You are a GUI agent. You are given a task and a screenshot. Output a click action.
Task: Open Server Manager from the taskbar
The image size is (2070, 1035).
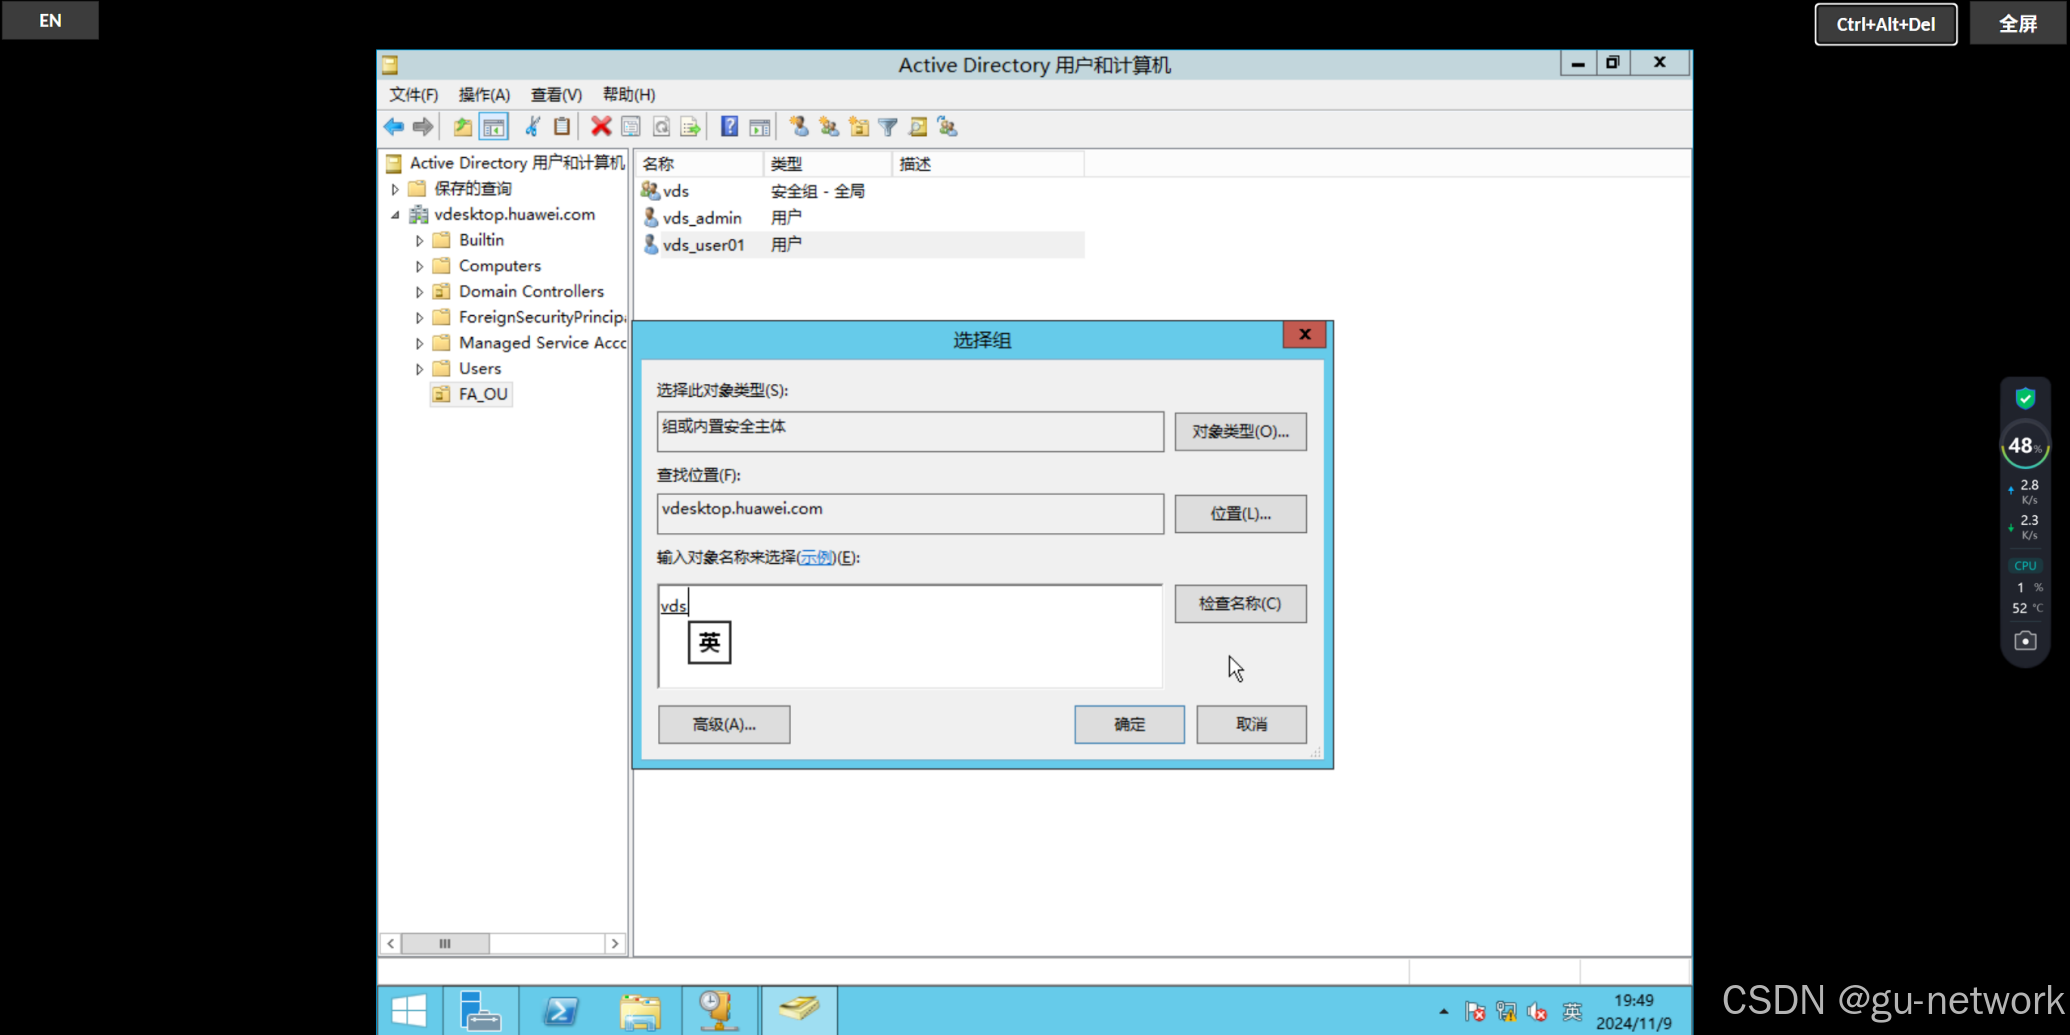point(480,1011)
